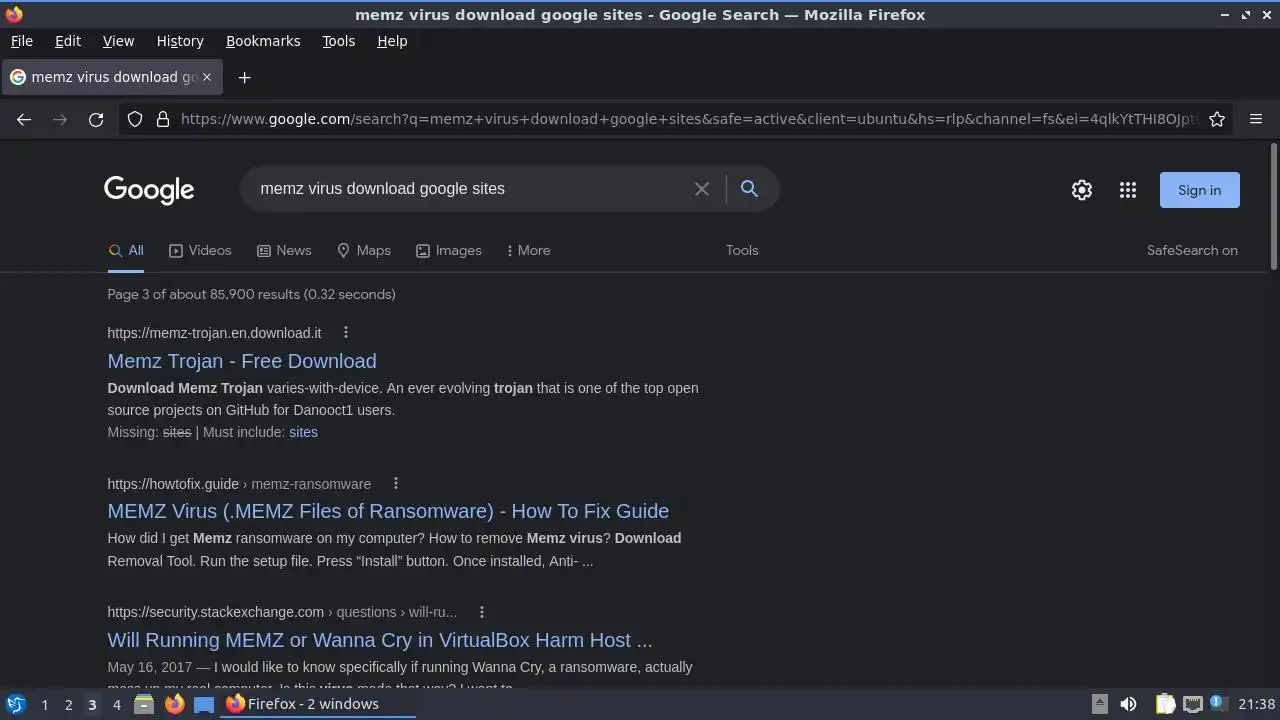Switch to the Videos results tab
1280x720 pixels.
[x=200, y=250]
